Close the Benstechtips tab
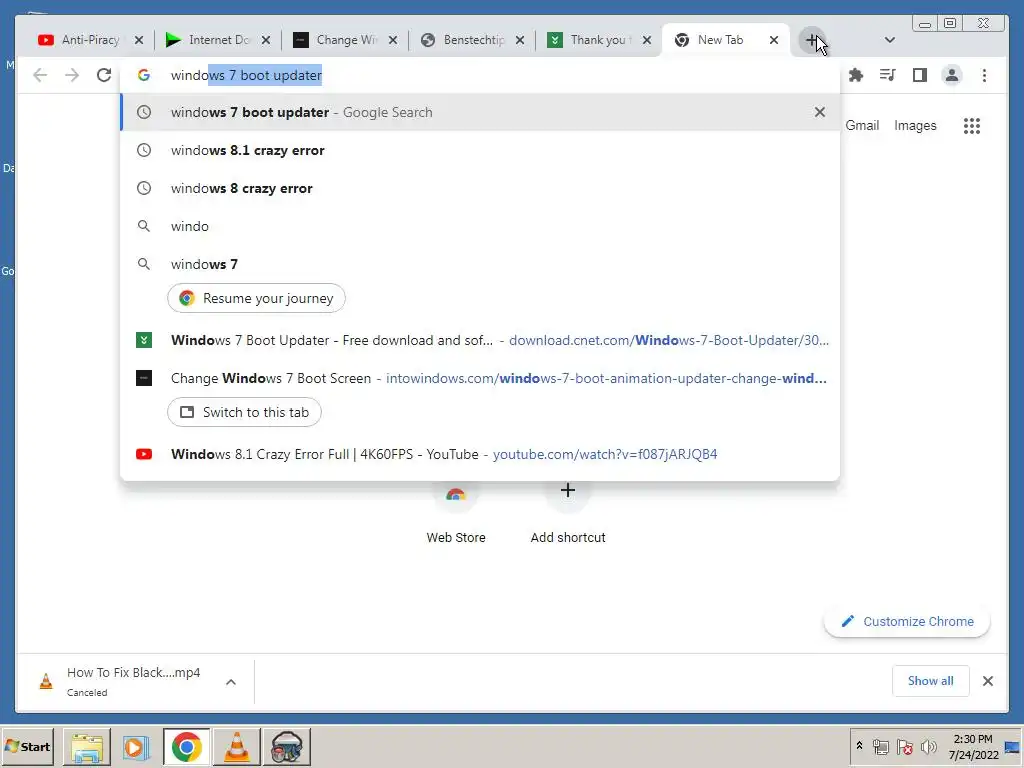This screenshot has width=1024, height=768. [x=520, y=40]
